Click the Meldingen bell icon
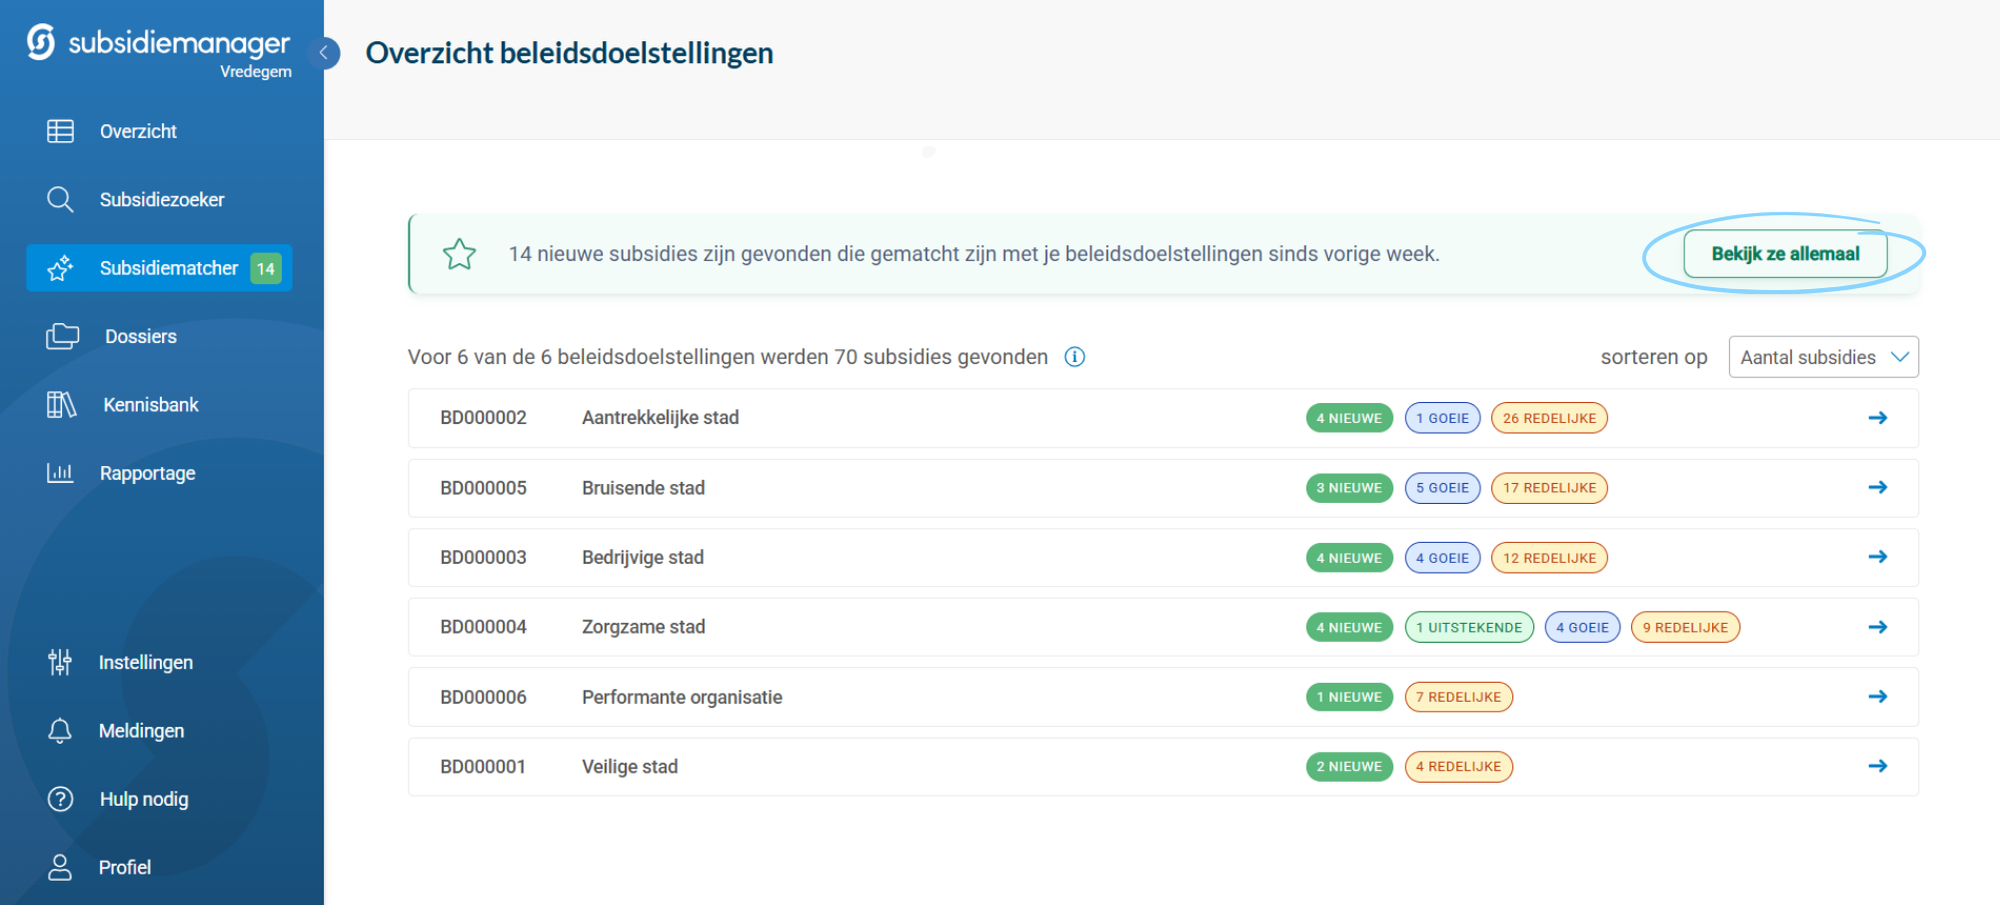The width and height of the screenshot is (2000, 905). (60, 731)
